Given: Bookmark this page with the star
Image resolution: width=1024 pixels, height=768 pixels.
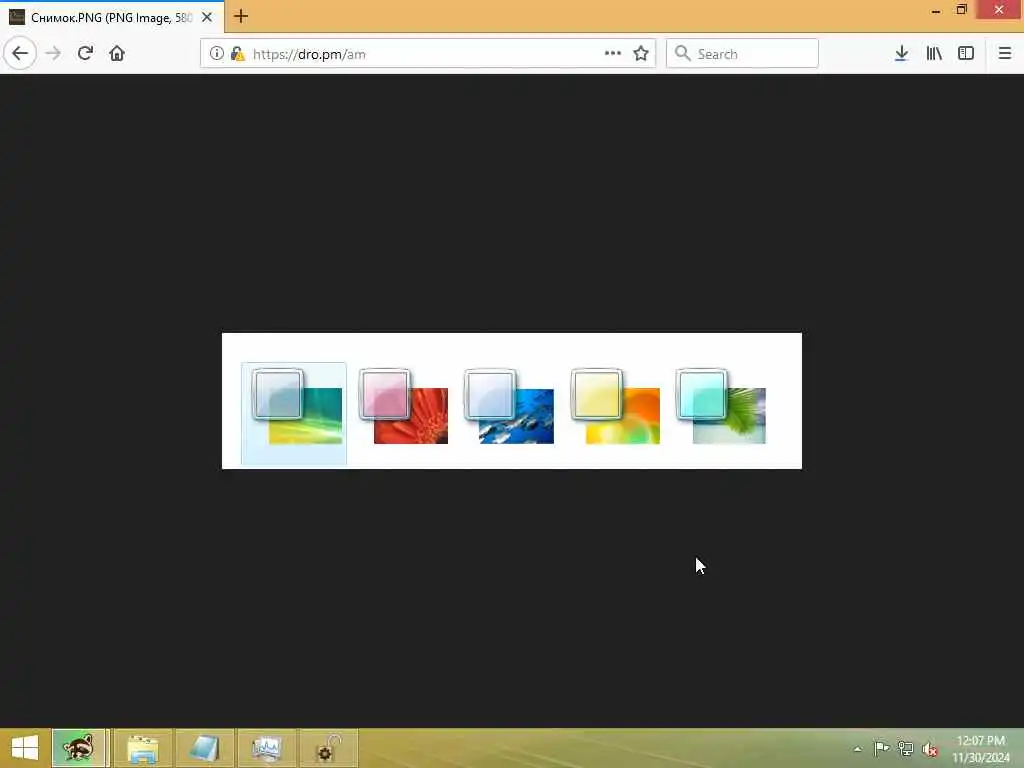Looking at the screenshot, I should [x=641, y=54].
